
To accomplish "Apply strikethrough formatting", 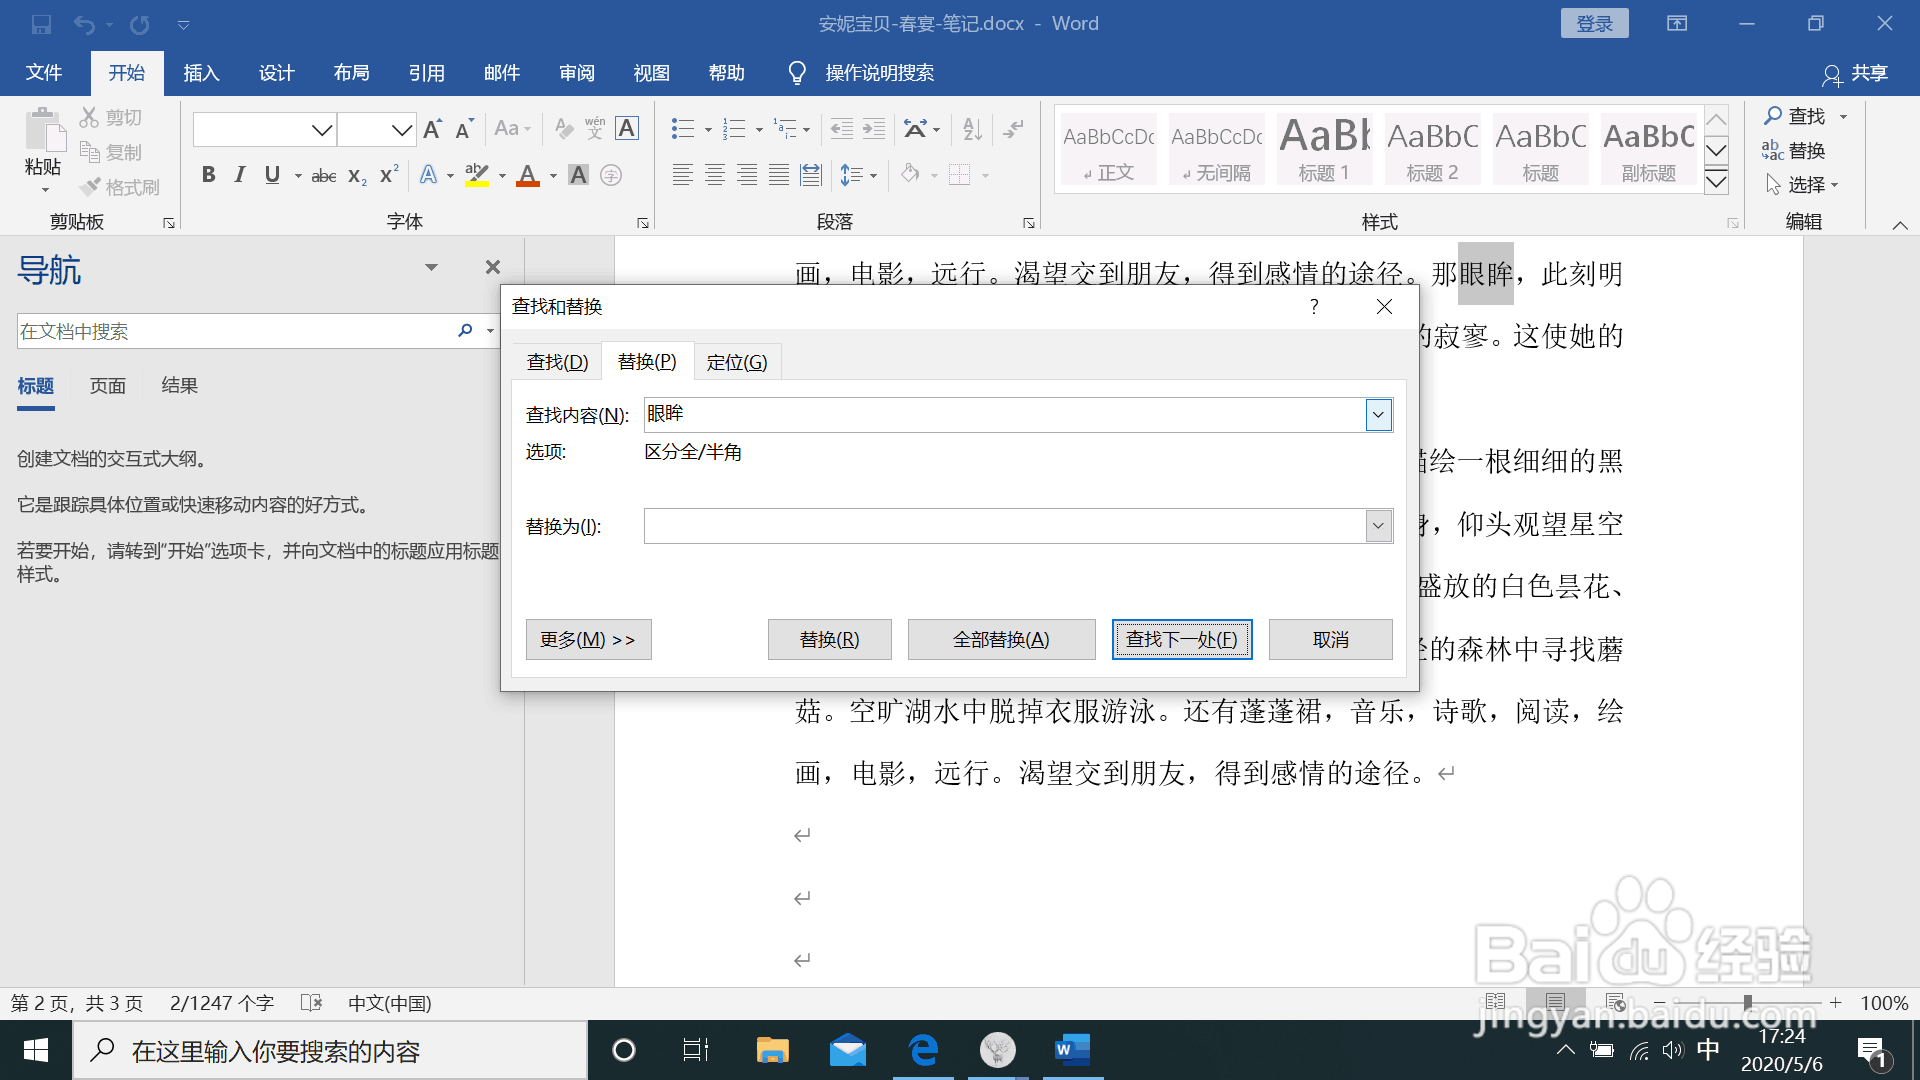I will pyautogui.click(x=322, y=174).
